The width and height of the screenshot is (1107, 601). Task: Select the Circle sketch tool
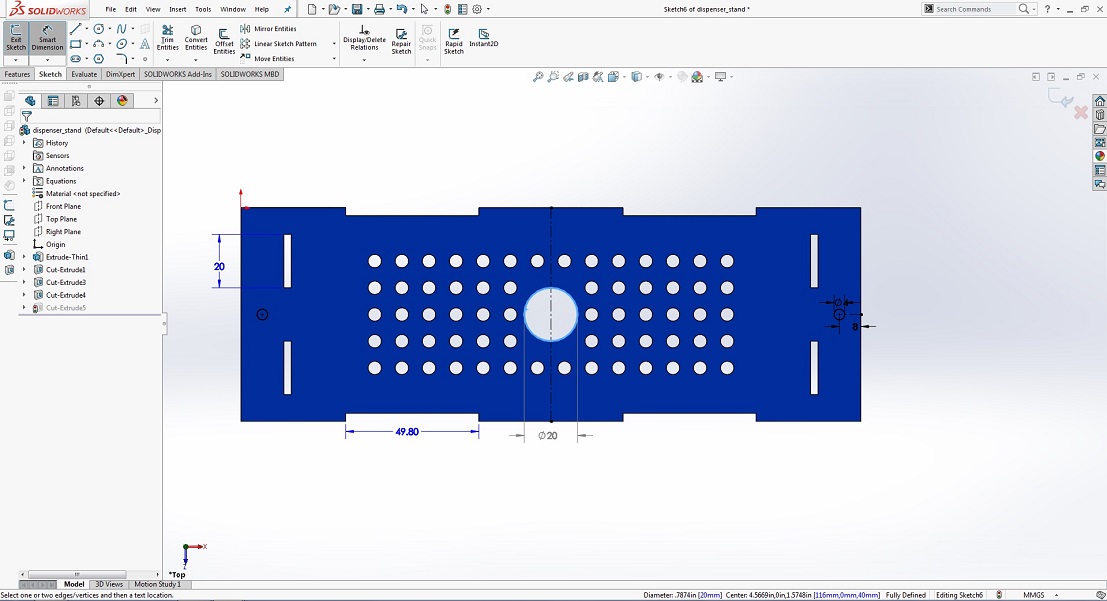pyautogui.click(x=99, y=29)
